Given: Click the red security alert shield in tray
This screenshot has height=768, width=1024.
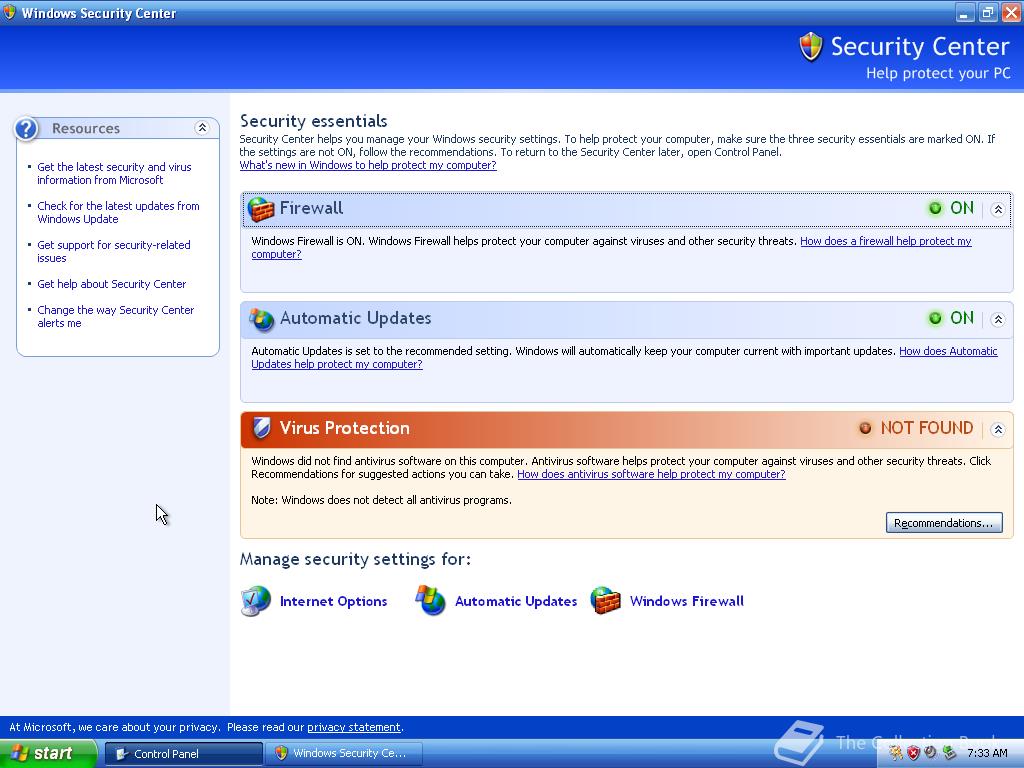Looking at the screenshot, I should coord(913,753).
